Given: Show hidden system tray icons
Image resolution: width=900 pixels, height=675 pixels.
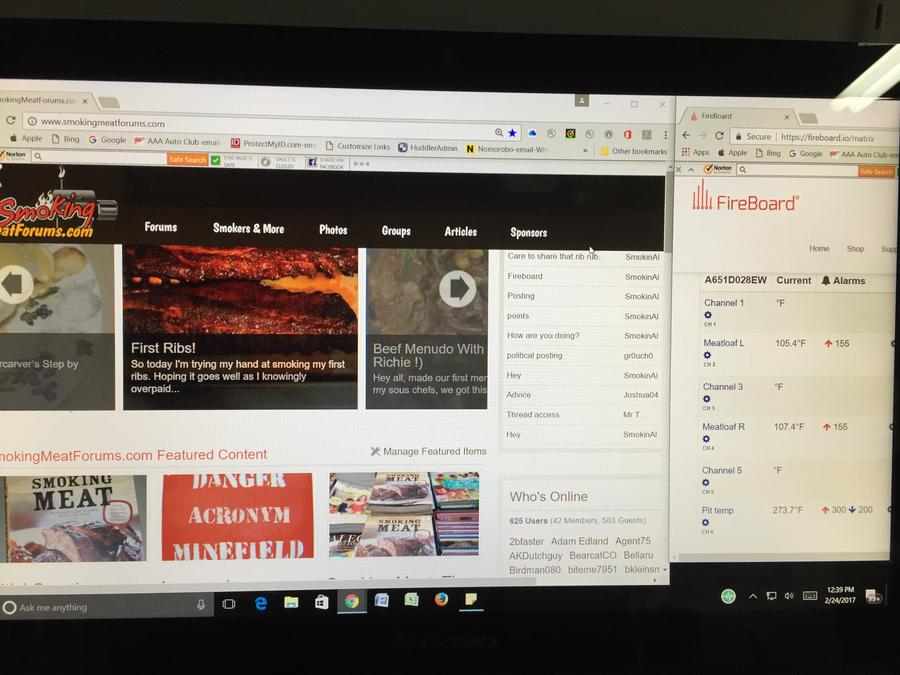Looking at the screenshot, I should (752, 596).
